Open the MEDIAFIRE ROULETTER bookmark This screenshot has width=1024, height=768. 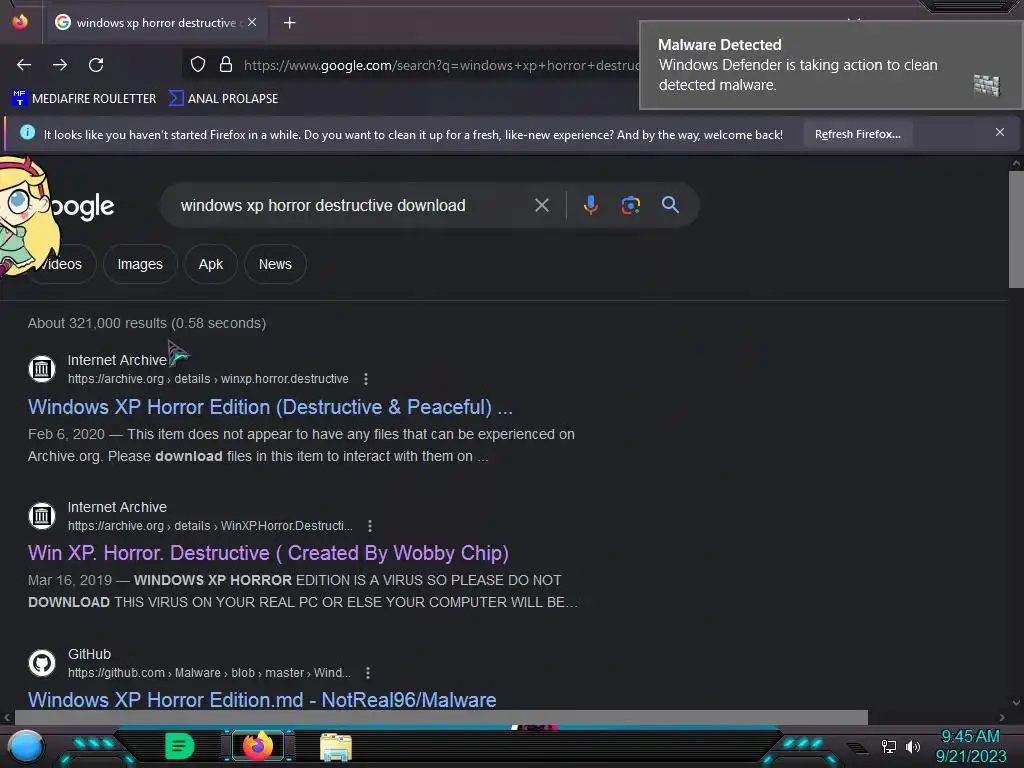pyautogui.click(x=84, y=99)
